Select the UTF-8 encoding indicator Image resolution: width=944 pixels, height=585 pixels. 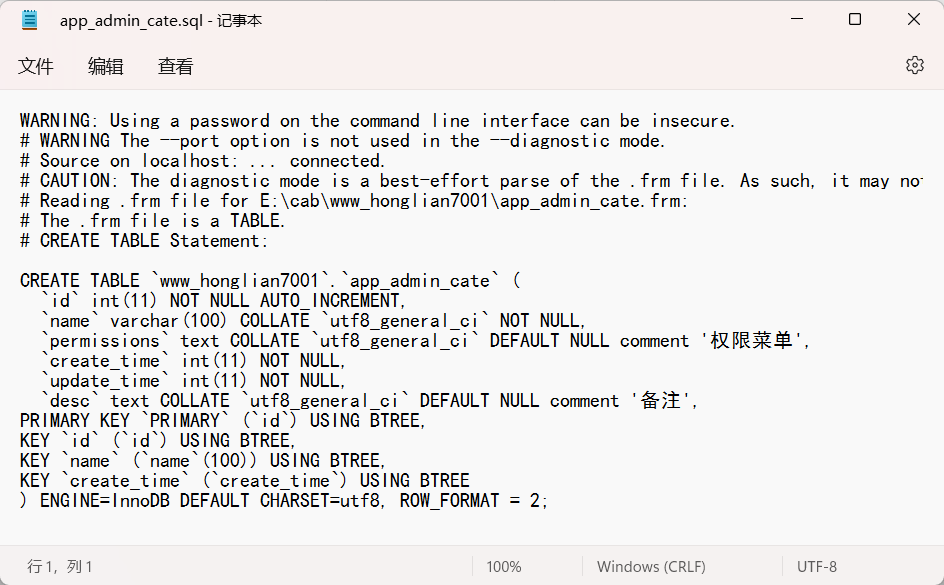(x=816, y=566)
